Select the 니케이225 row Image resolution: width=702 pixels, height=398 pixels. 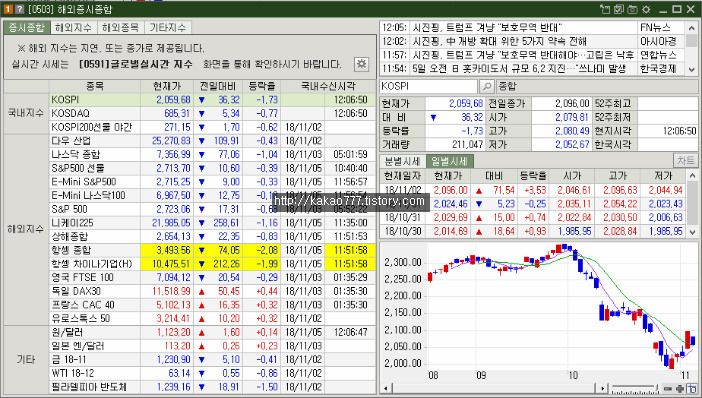coord(212,223)
